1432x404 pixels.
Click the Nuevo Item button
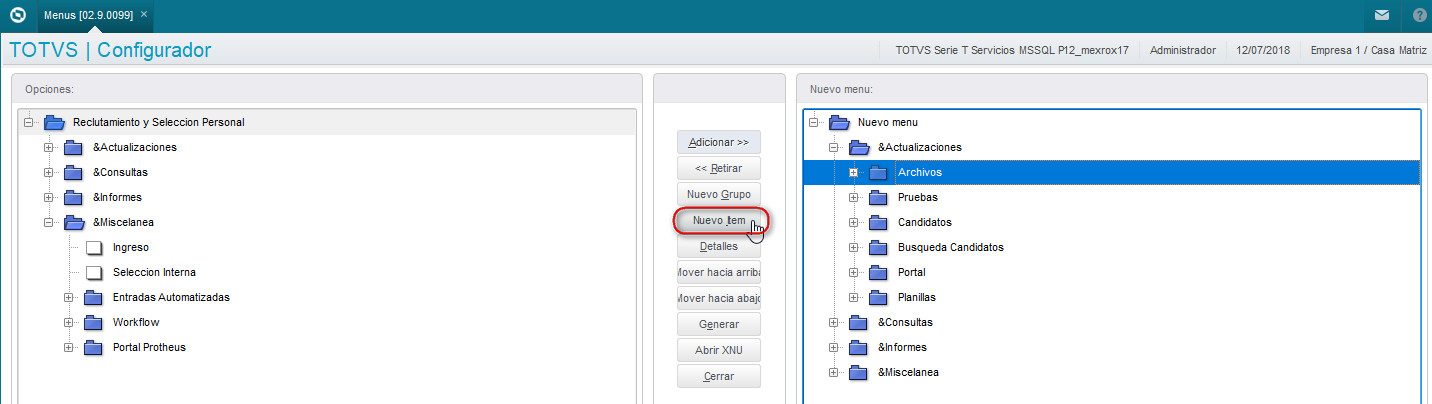click(x=719, y=220)
